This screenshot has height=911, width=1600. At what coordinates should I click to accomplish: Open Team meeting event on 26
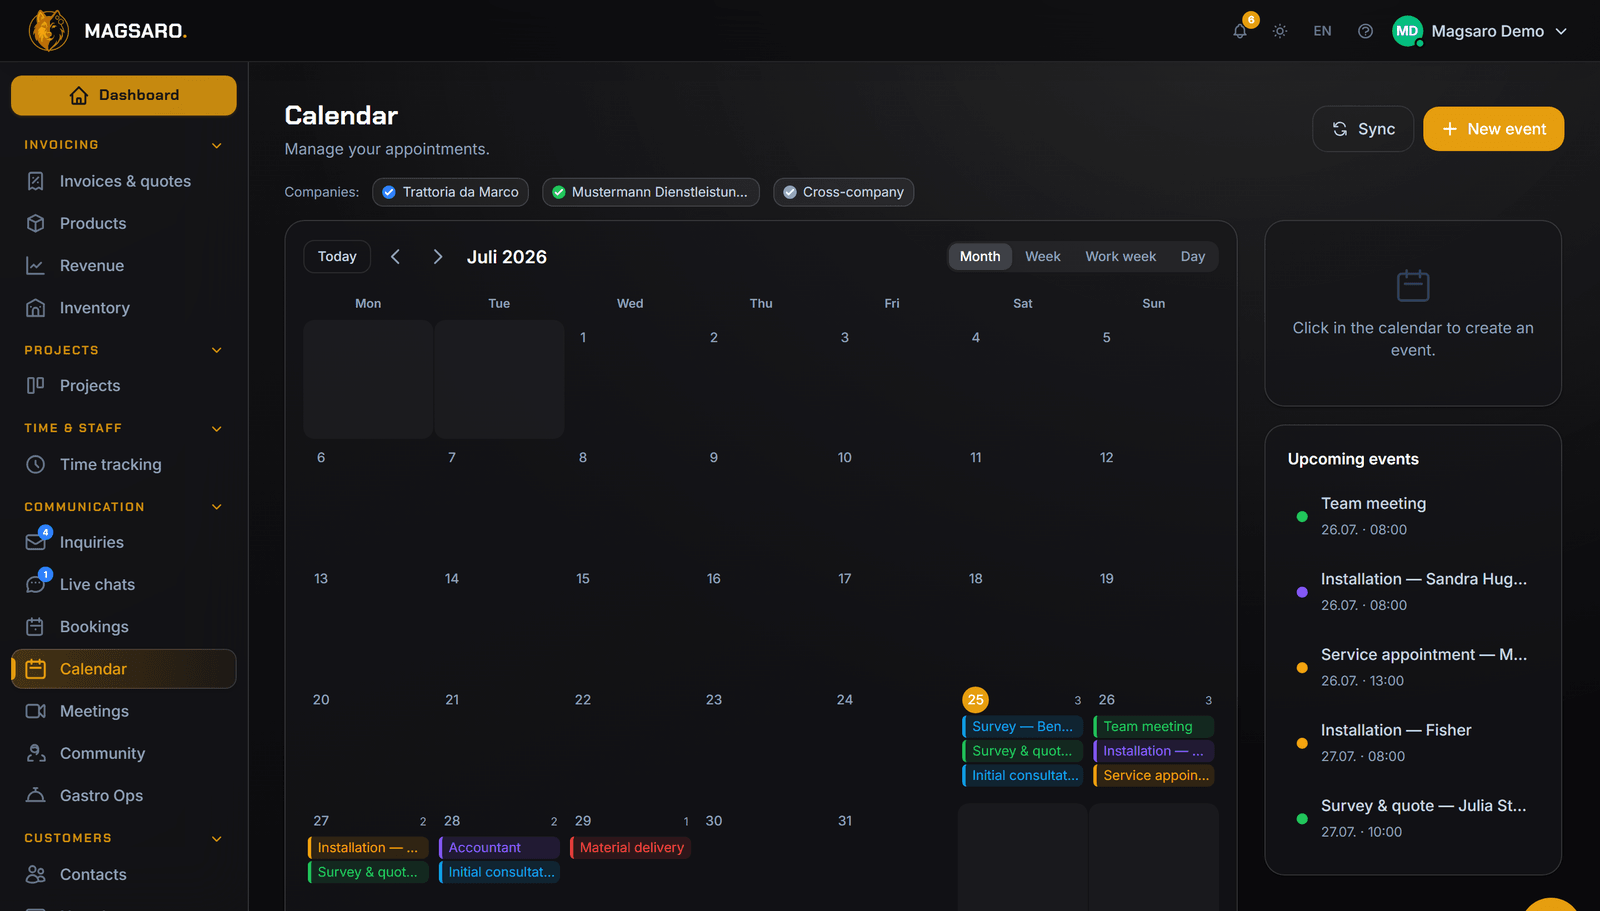1153,727
